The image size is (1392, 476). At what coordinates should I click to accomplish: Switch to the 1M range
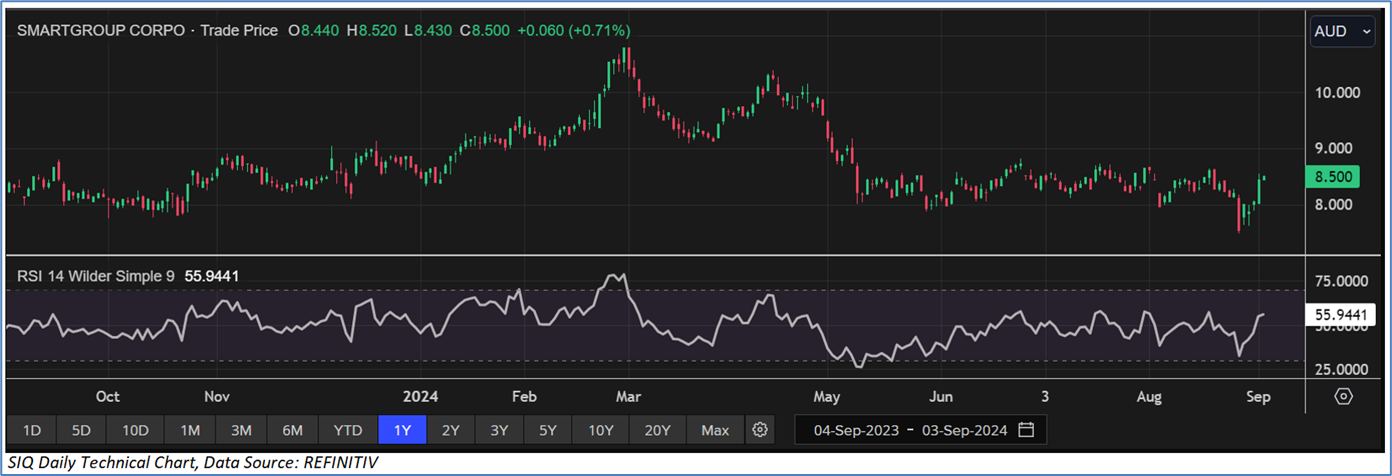[190, 430]
